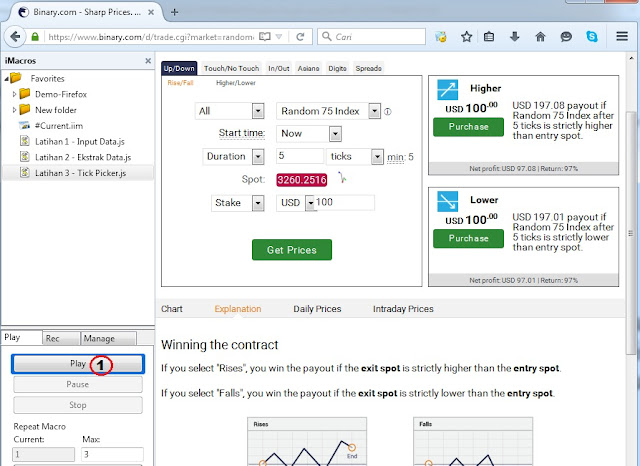
Task: Open the ticks unit dropdown
Action: [355, 156]
